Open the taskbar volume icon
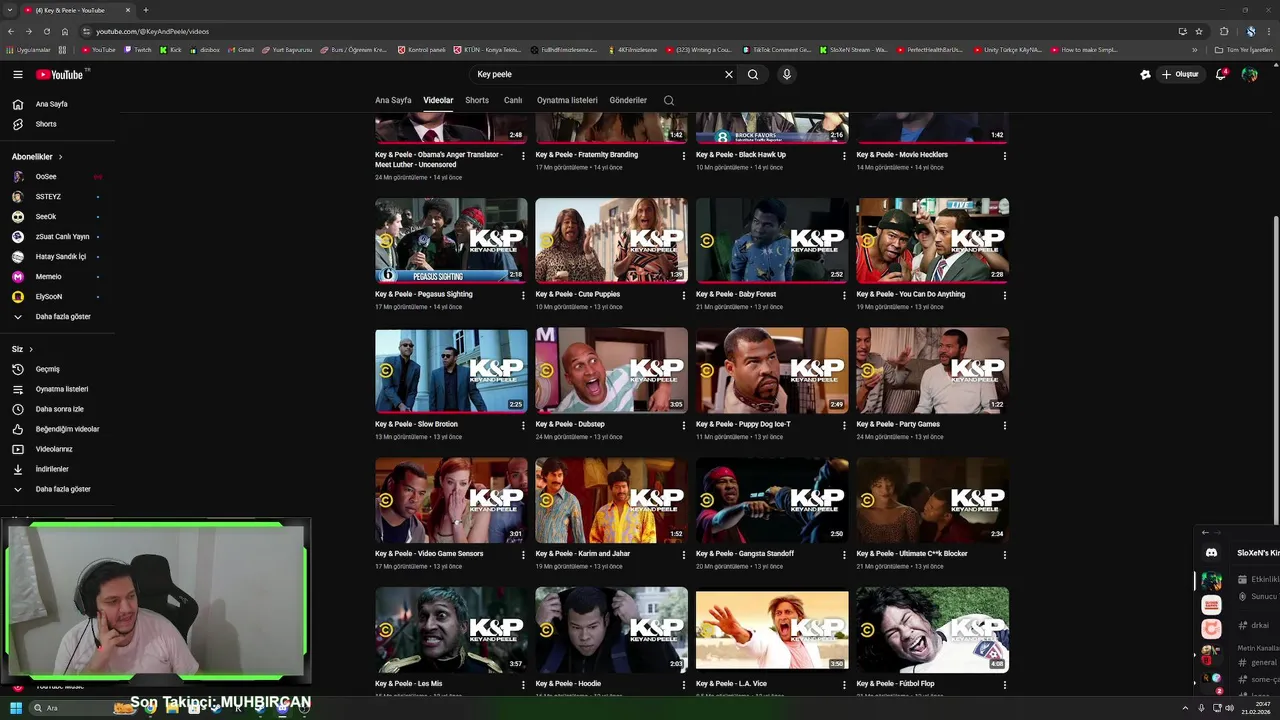This screenshot has width=1280, height=720. click(x=1229, y=708)
